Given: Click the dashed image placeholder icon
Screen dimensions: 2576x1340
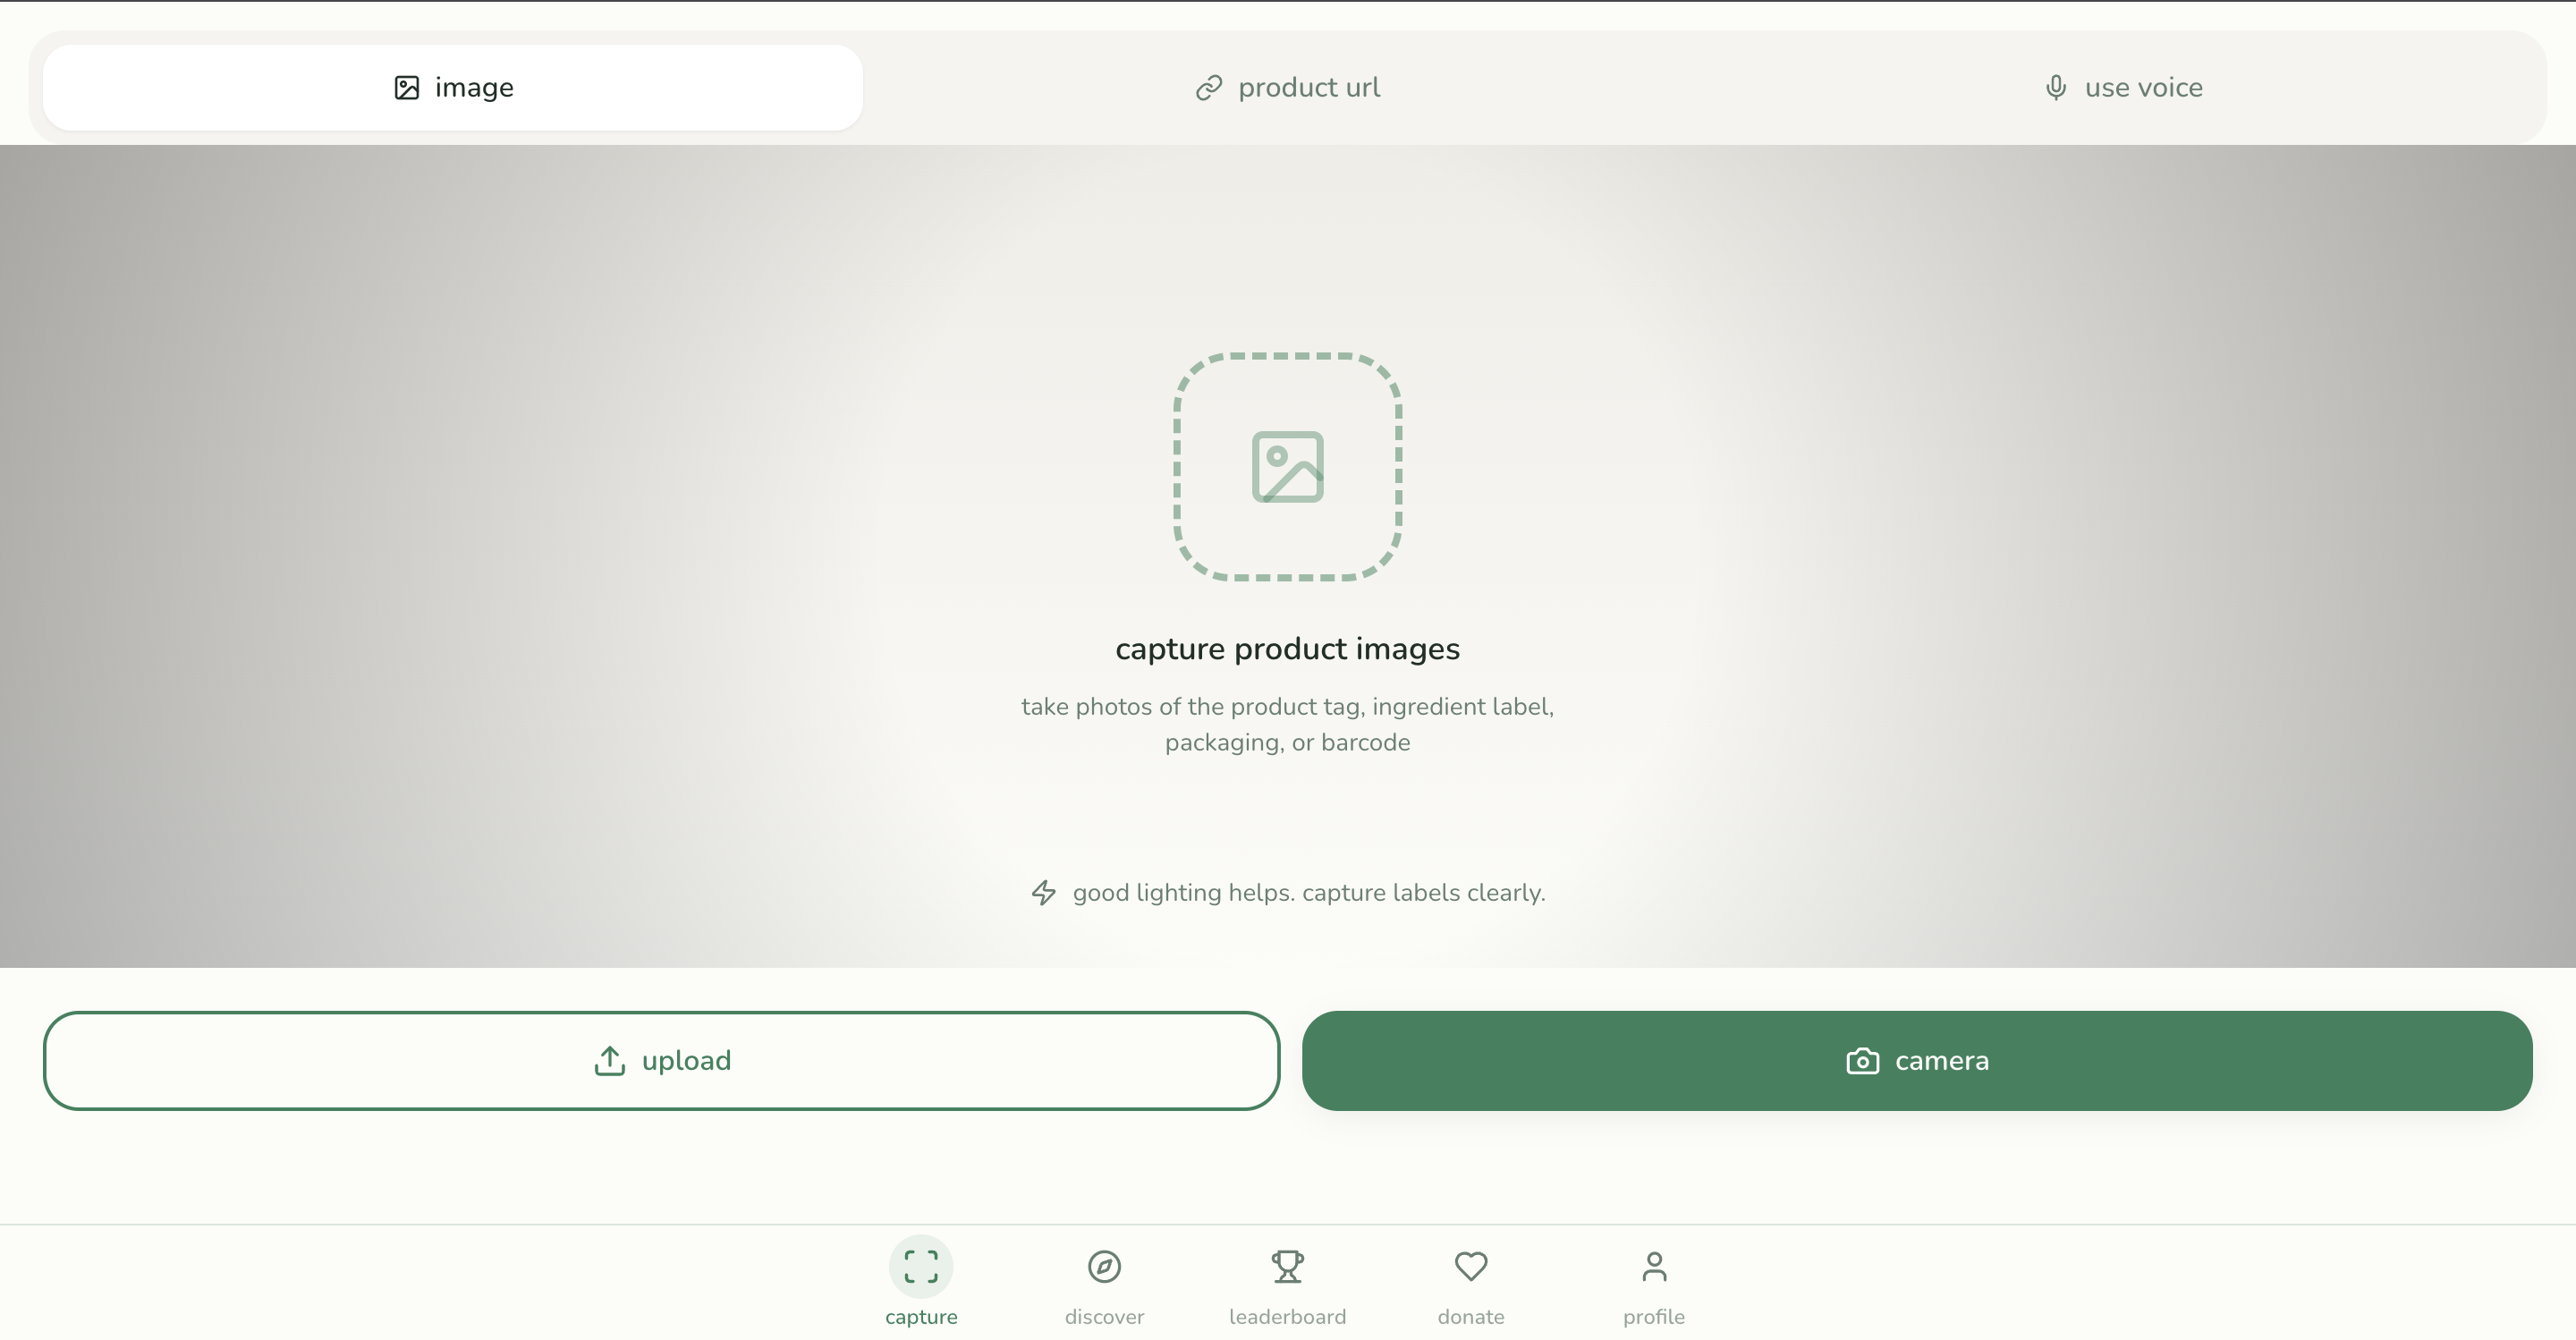Looking at the screenshot, I should 1287,466.
